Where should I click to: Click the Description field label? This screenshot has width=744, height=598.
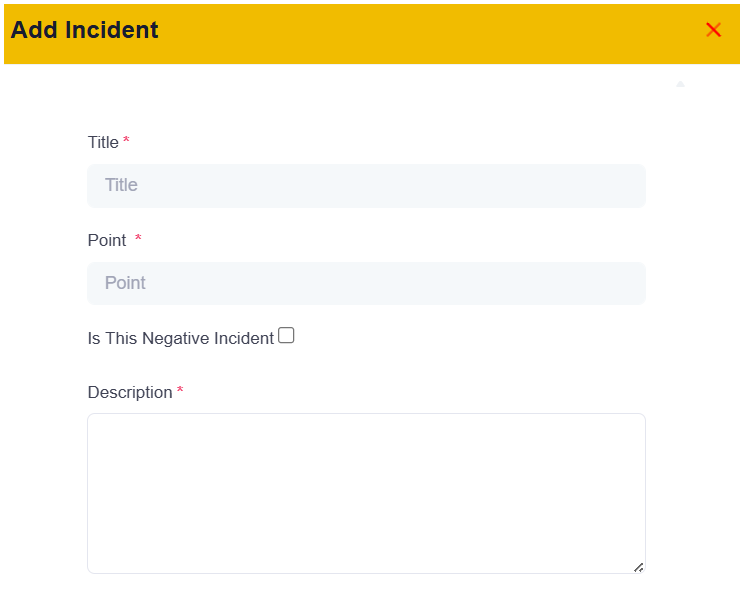130,392
